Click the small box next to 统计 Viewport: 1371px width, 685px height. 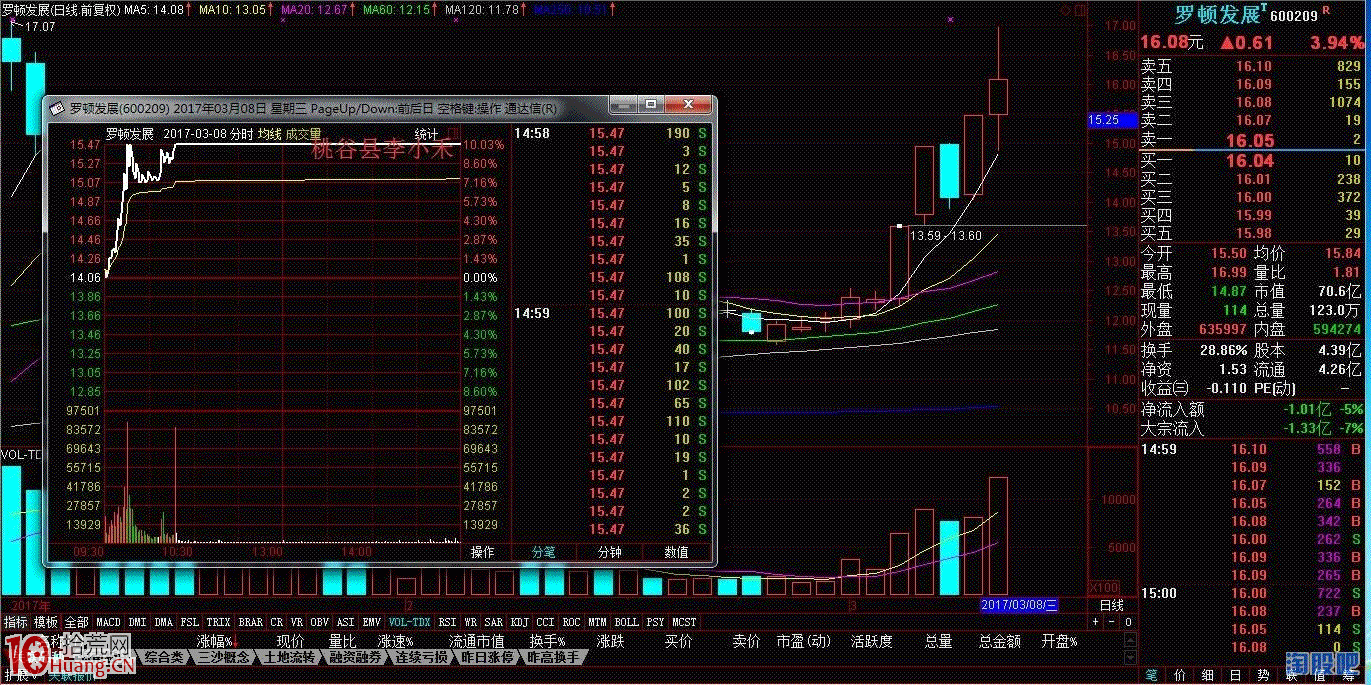click(451, 134)
